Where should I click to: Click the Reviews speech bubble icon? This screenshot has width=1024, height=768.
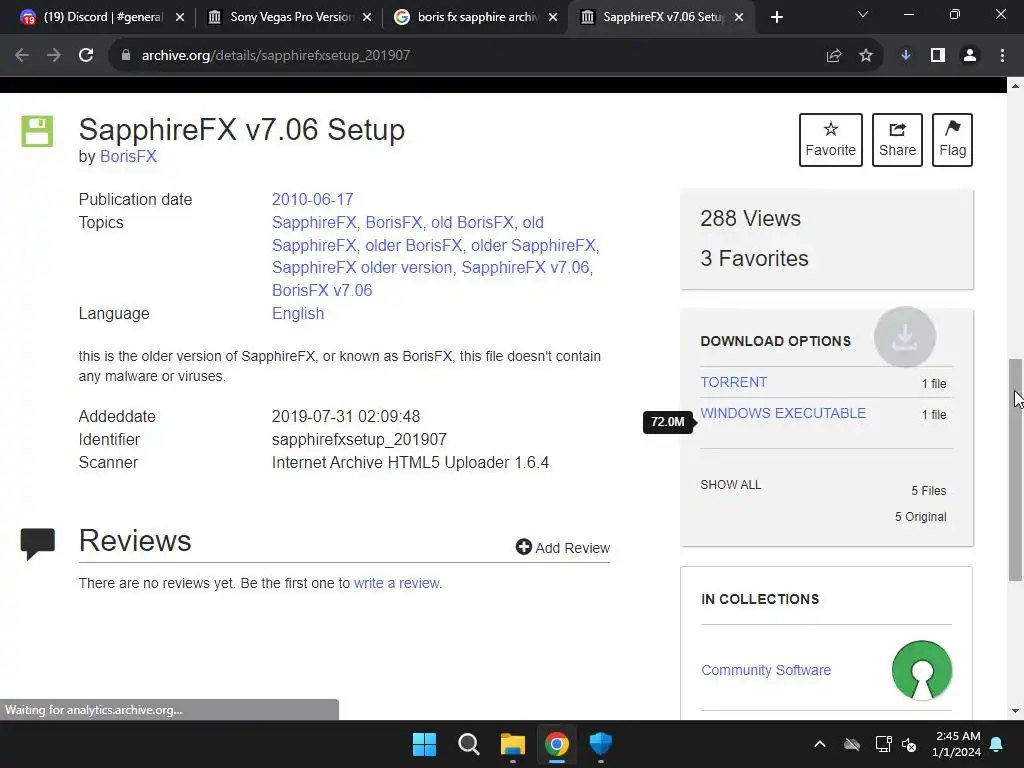tap(38, 543)
